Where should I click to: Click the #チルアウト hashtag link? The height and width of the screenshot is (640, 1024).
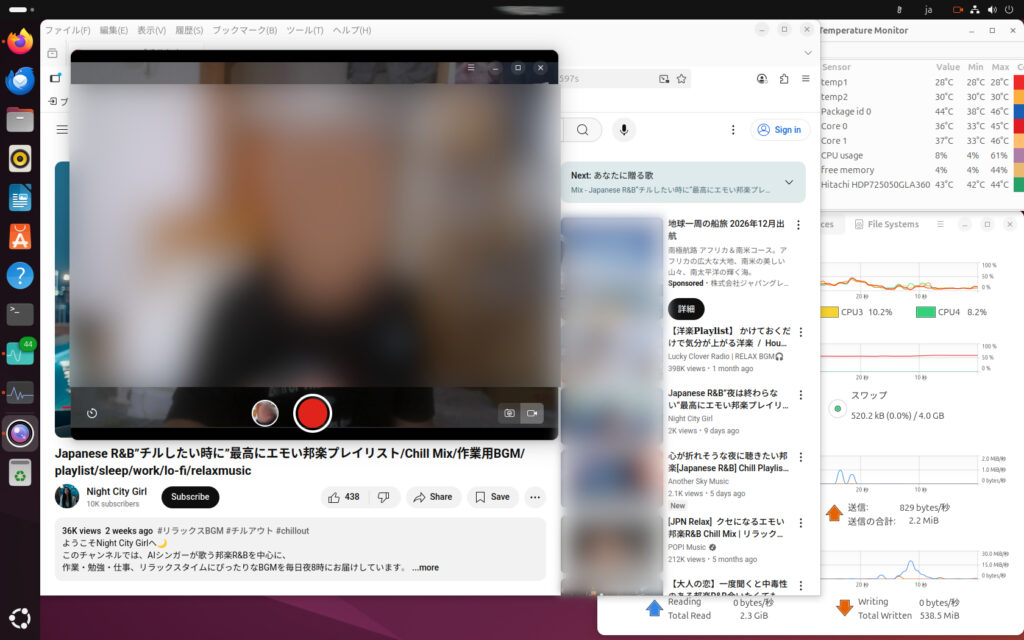click(250, 531)
